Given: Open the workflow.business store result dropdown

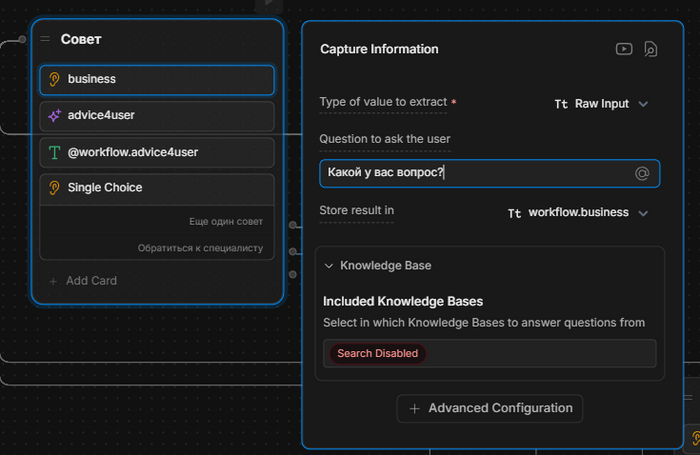Looking at the screenshot, I should [x=579, y=213].
